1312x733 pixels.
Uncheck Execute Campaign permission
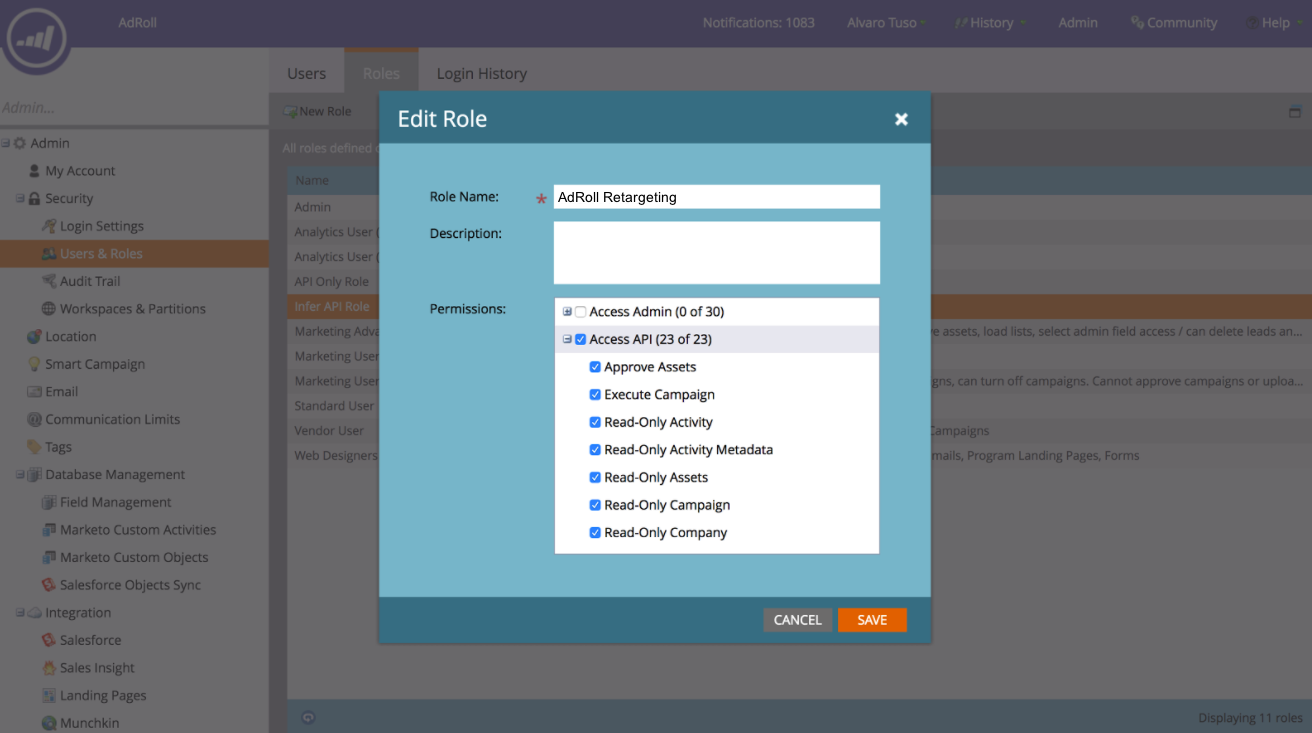596,395
